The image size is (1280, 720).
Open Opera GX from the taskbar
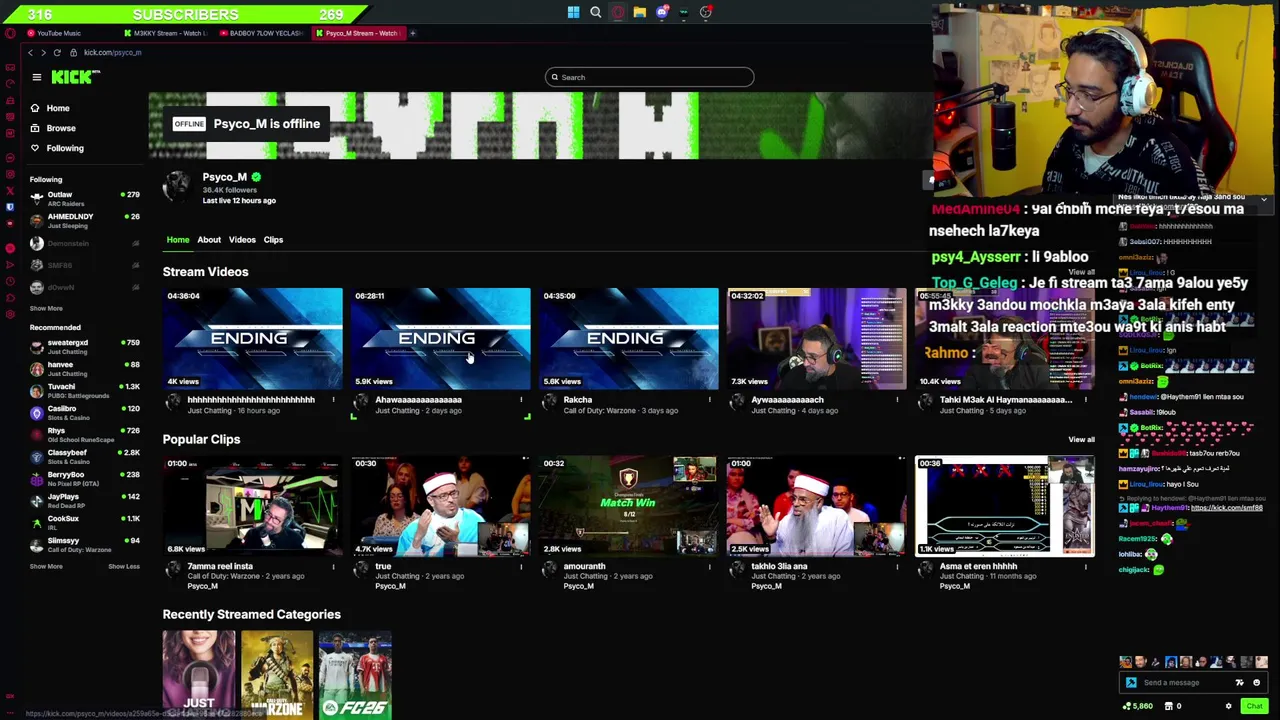[x=618, y=12]
